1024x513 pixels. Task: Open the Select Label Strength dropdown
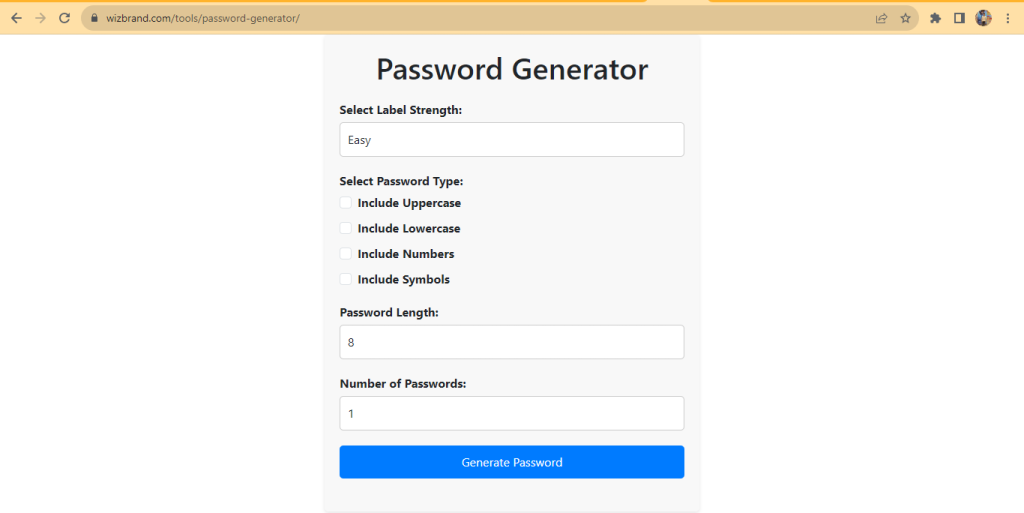click(x=511, y=140)
